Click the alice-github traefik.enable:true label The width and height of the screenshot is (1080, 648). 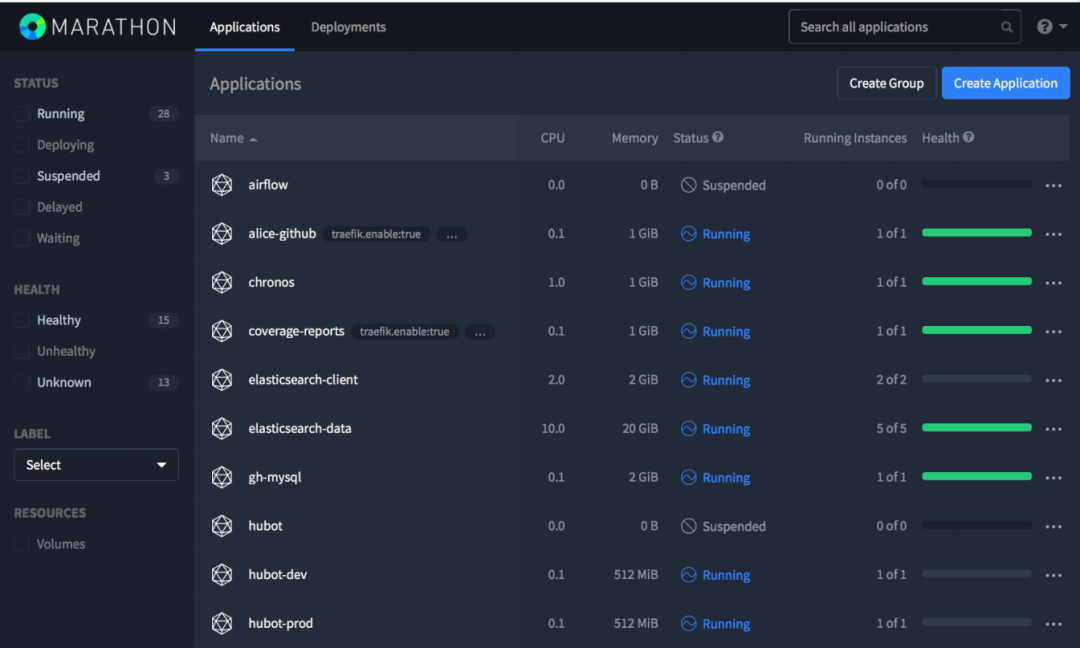[x=376, y=234]
